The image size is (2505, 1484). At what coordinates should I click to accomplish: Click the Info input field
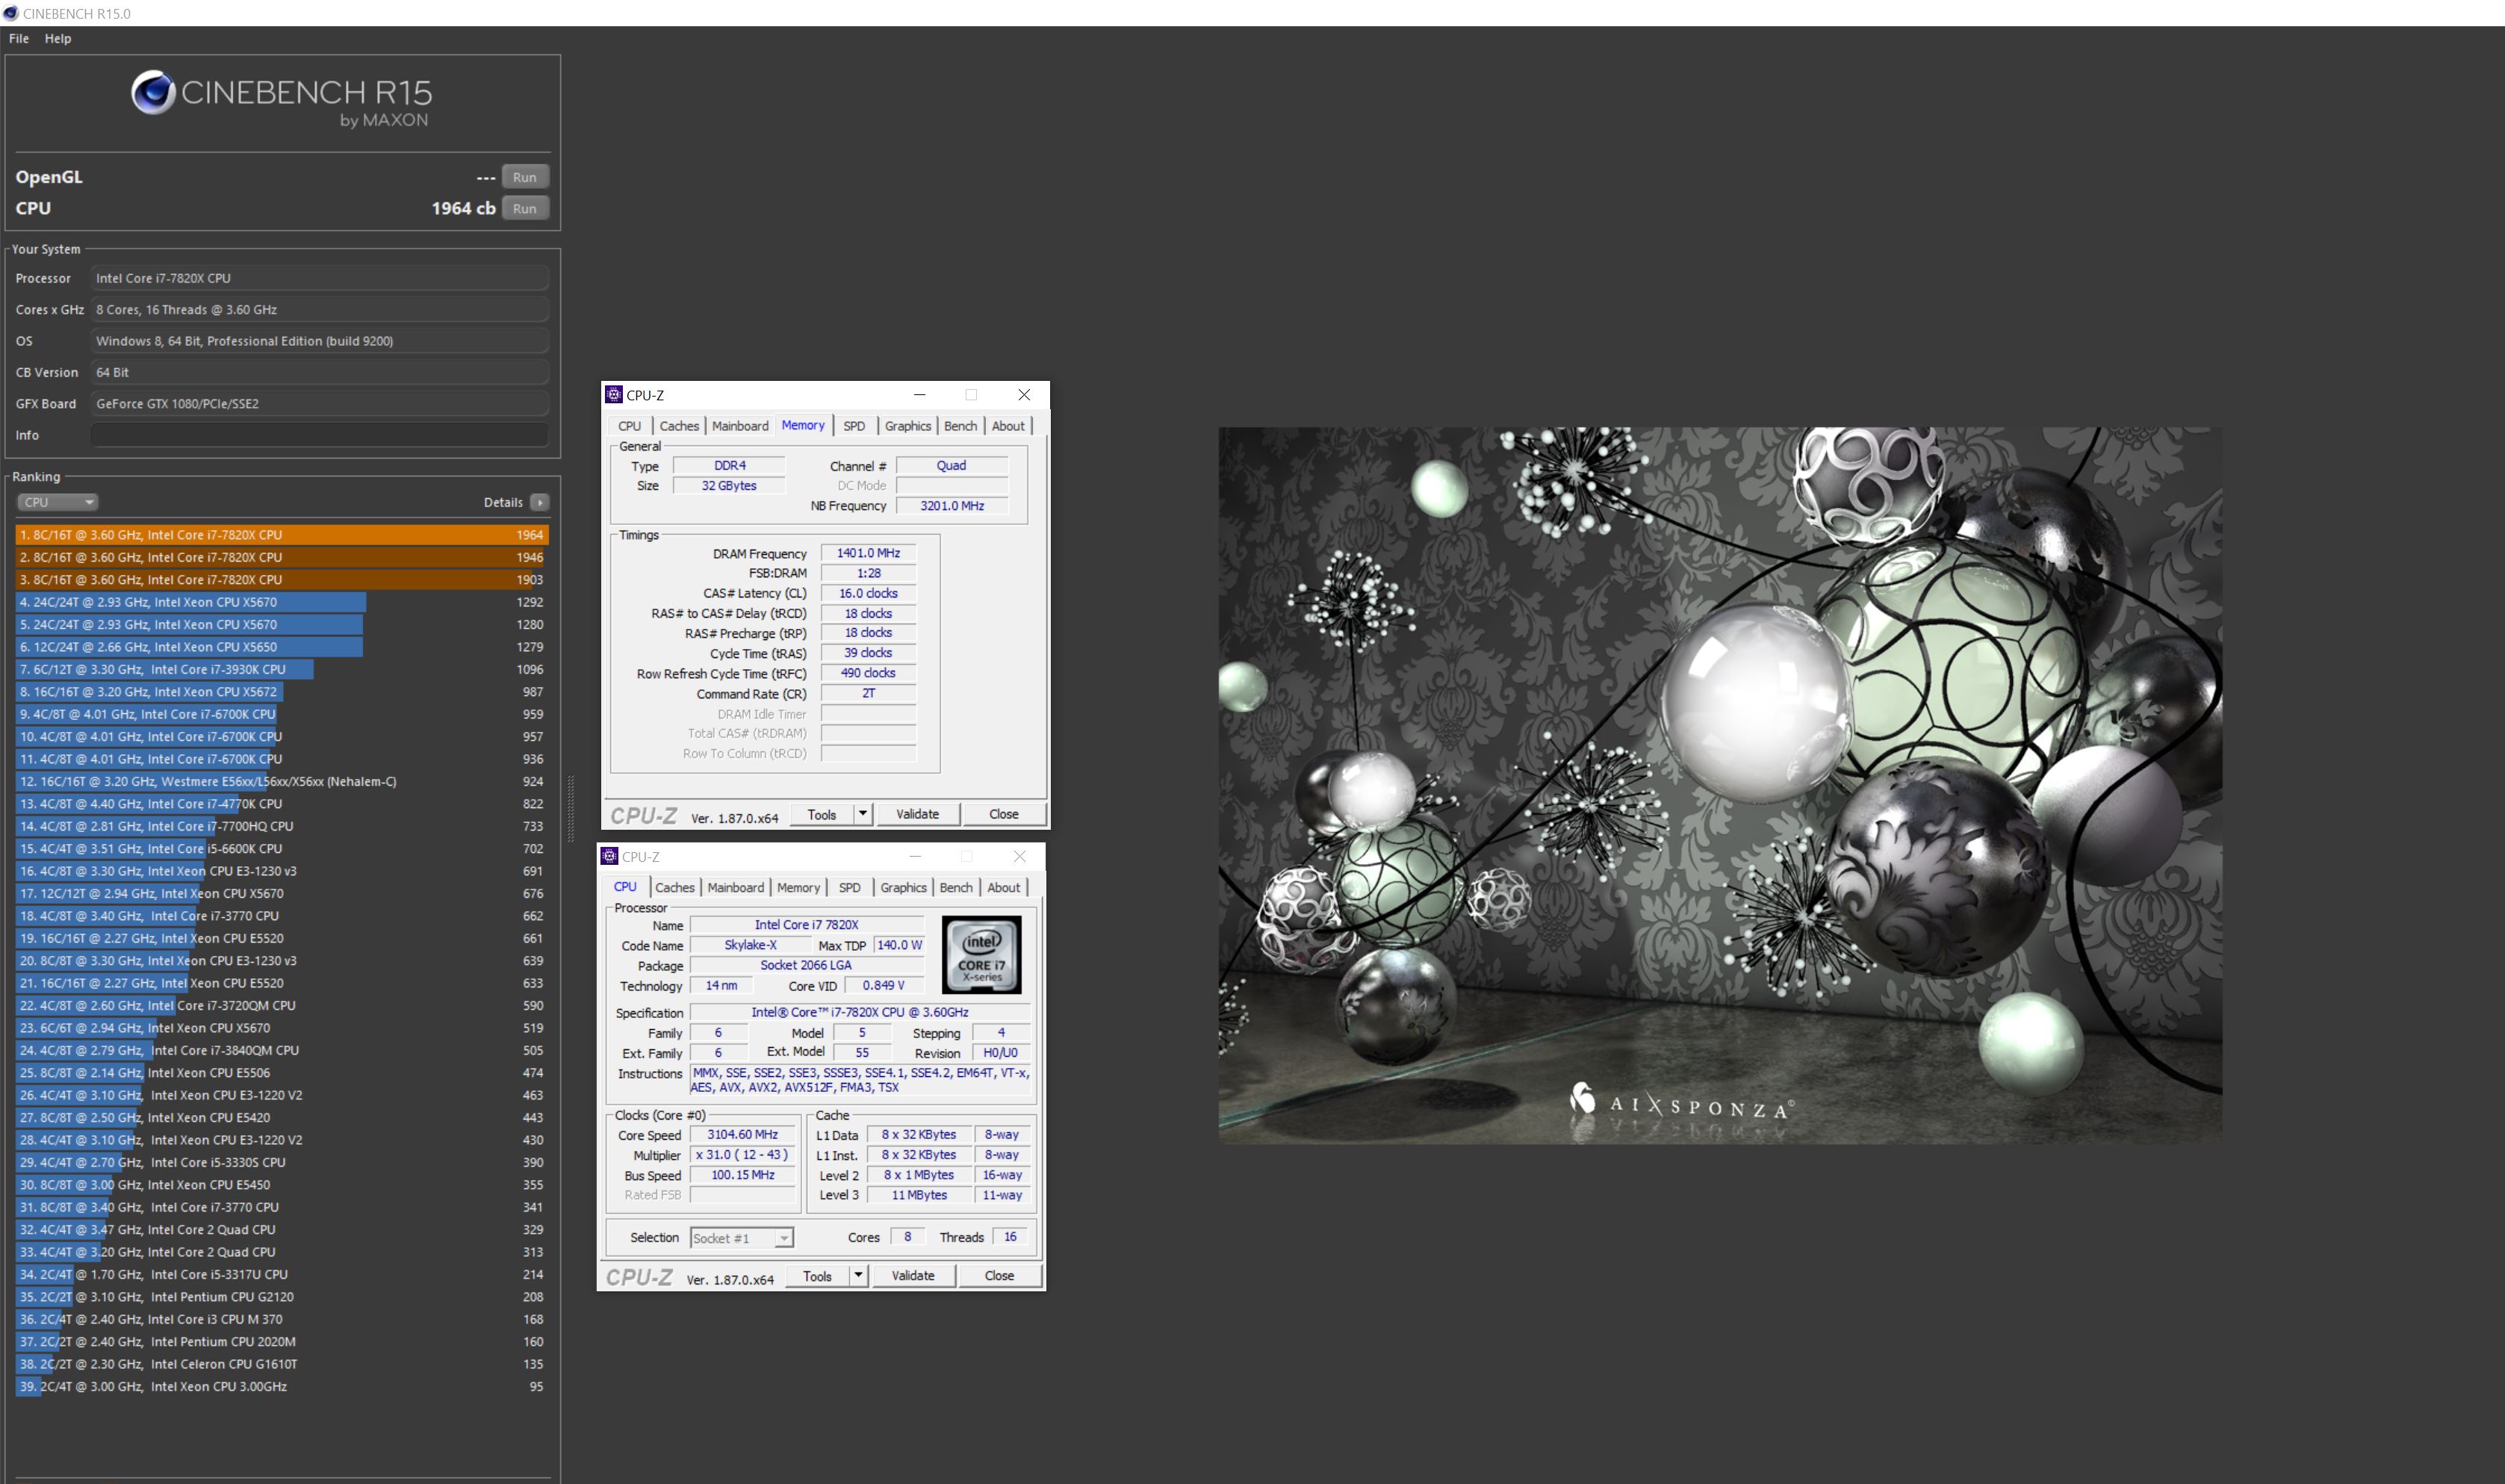click(319, 435)
